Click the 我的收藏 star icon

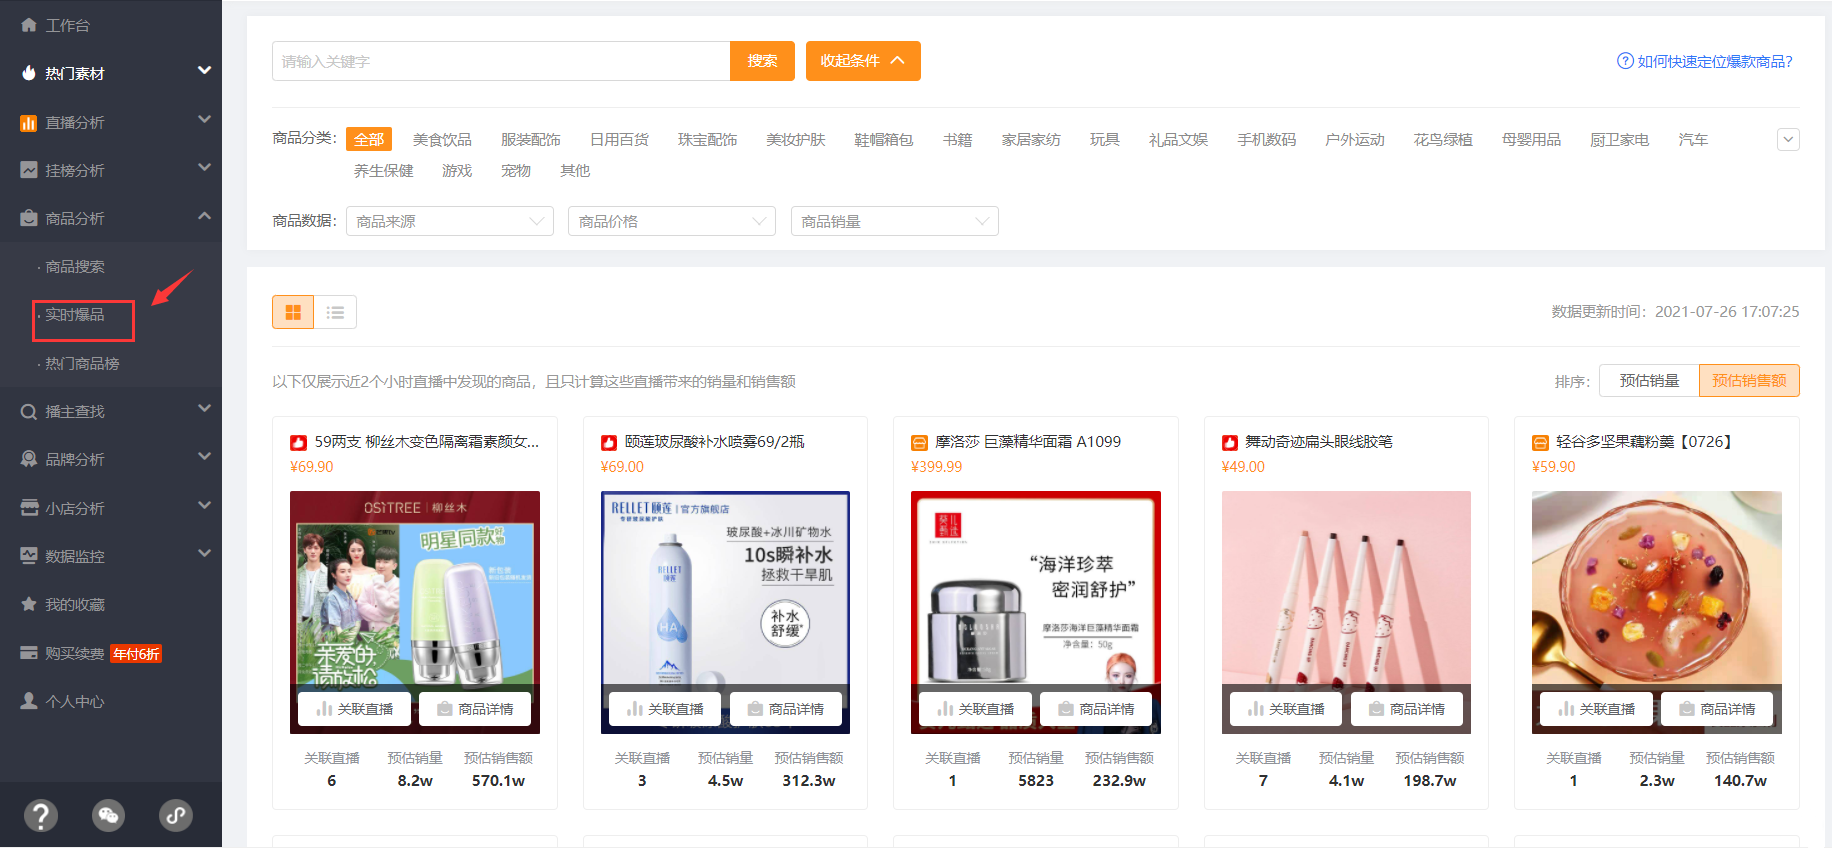pos(29,604)
